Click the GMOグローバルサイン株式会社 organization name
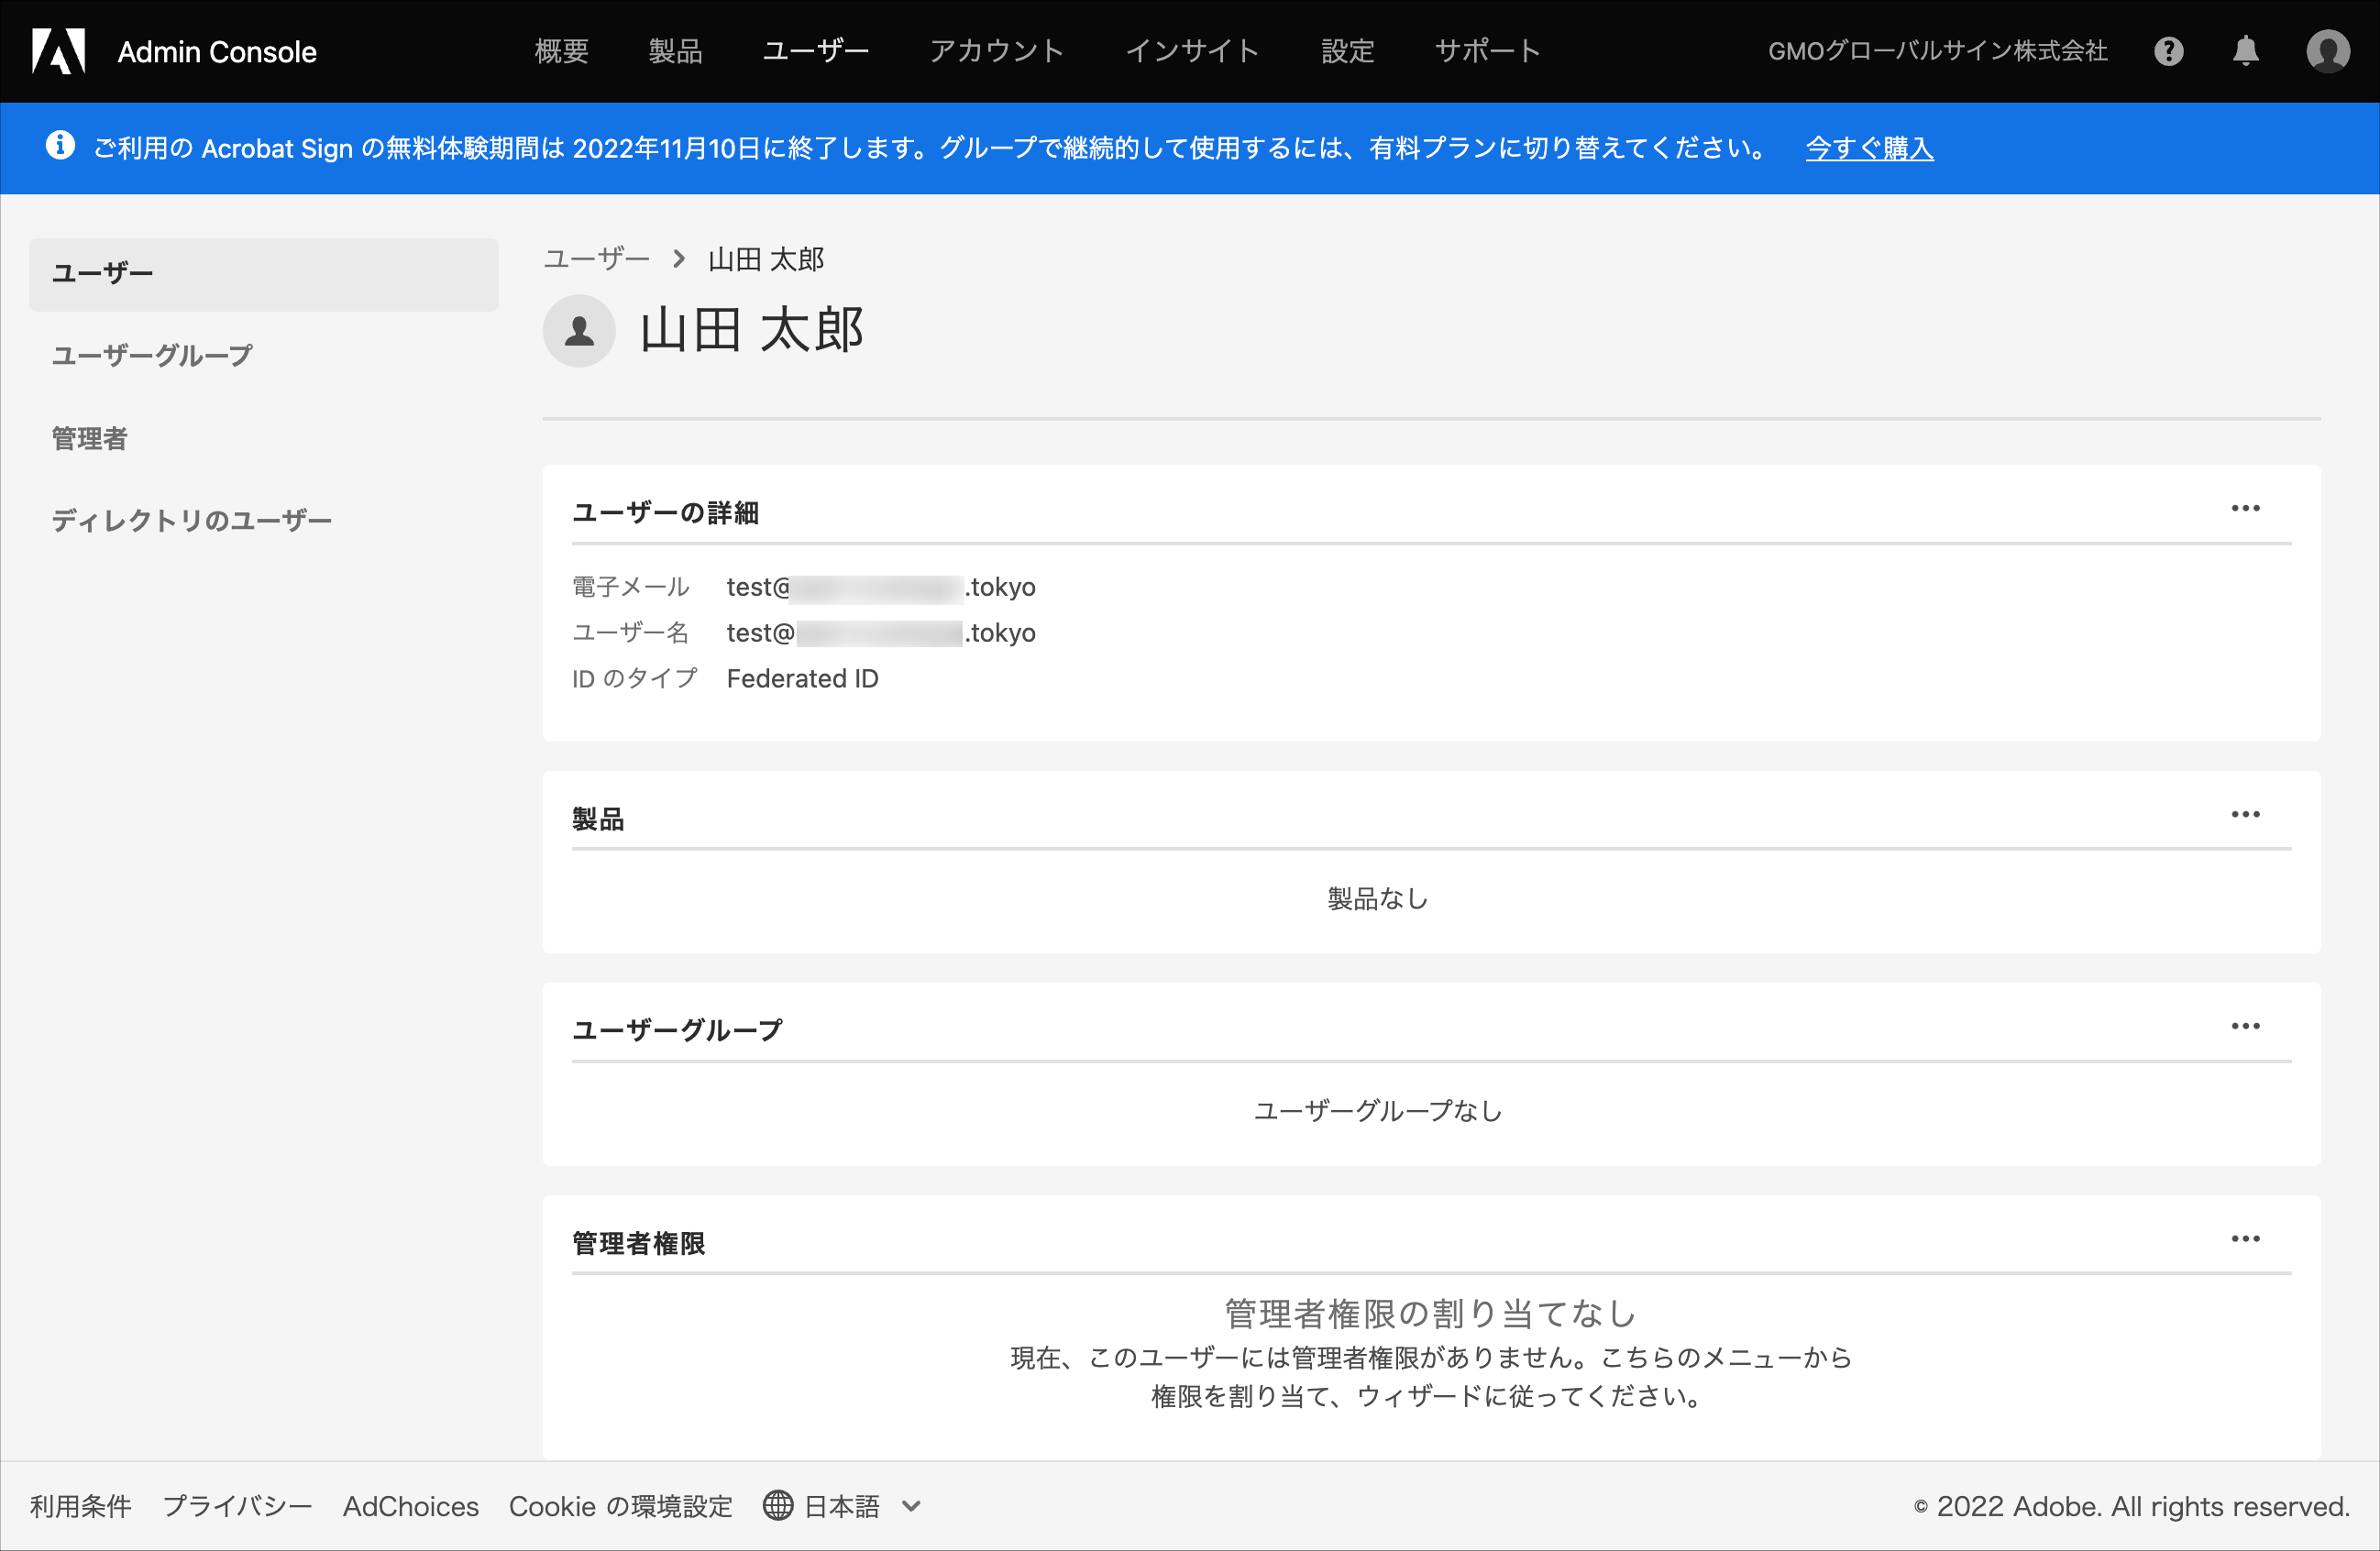 click(1937, 51)
